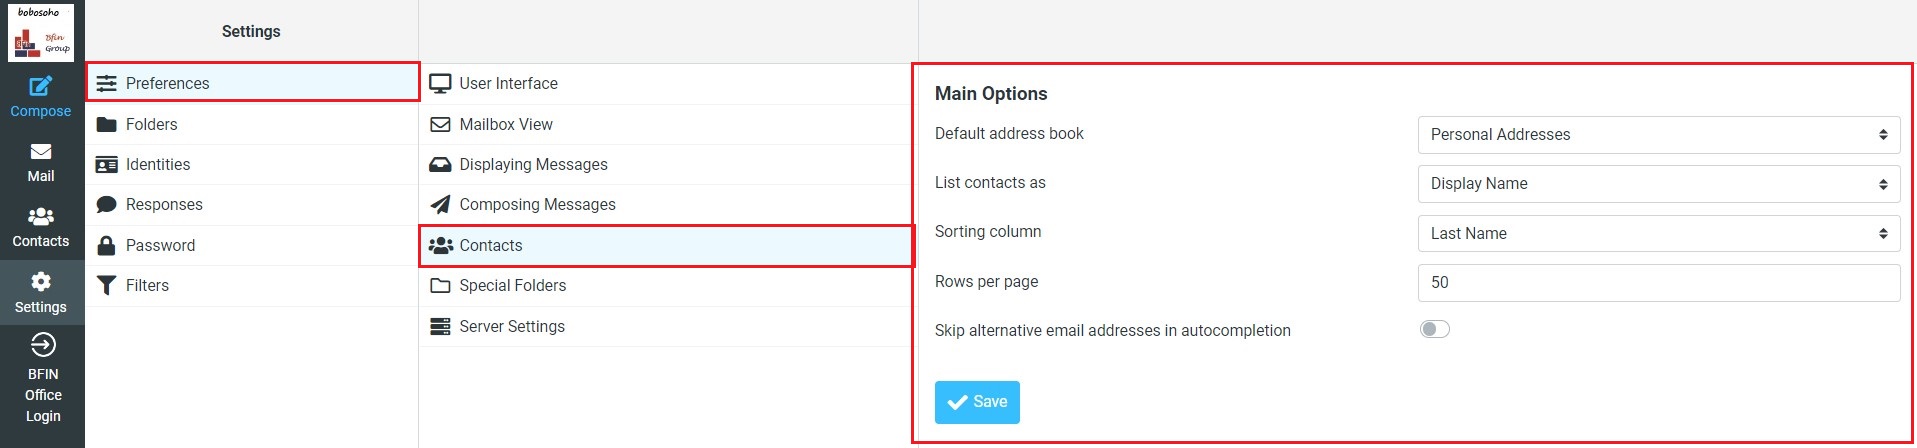
Task: Open Server Settings preferences
Action: point(512,326)
